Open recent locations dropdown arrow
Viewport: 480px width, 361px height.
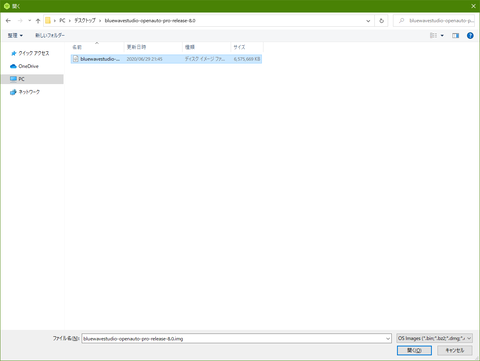tap(29, 21)
